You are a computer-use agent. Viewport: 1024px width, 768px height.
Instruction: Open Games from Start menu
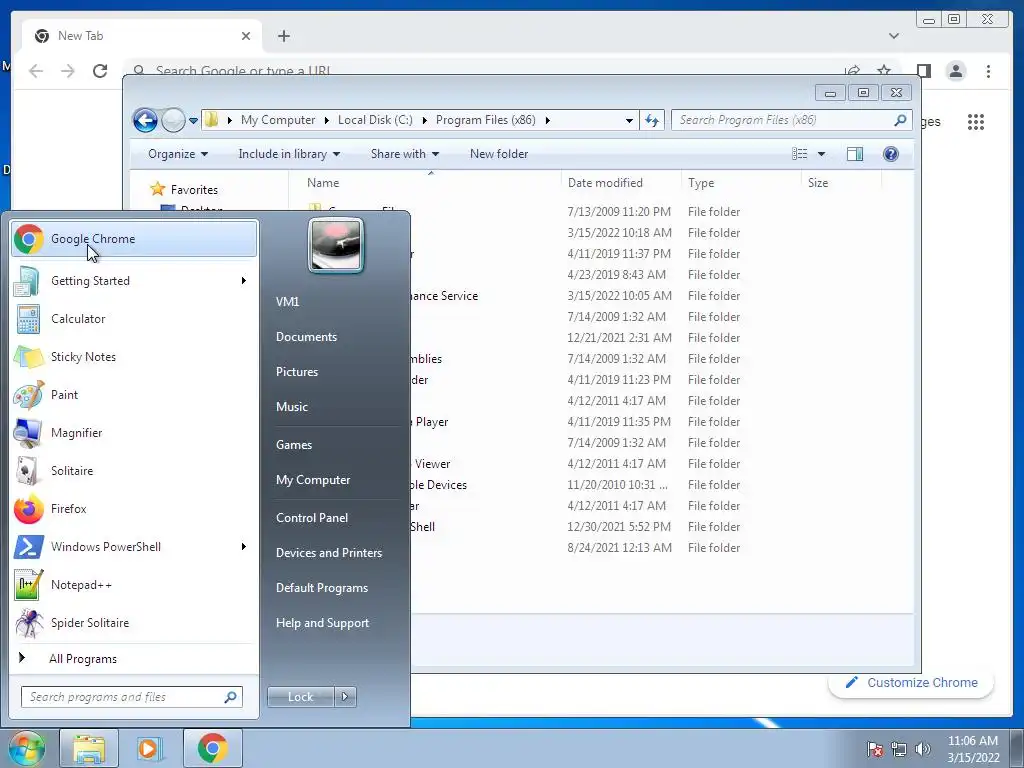coord(294,445)
